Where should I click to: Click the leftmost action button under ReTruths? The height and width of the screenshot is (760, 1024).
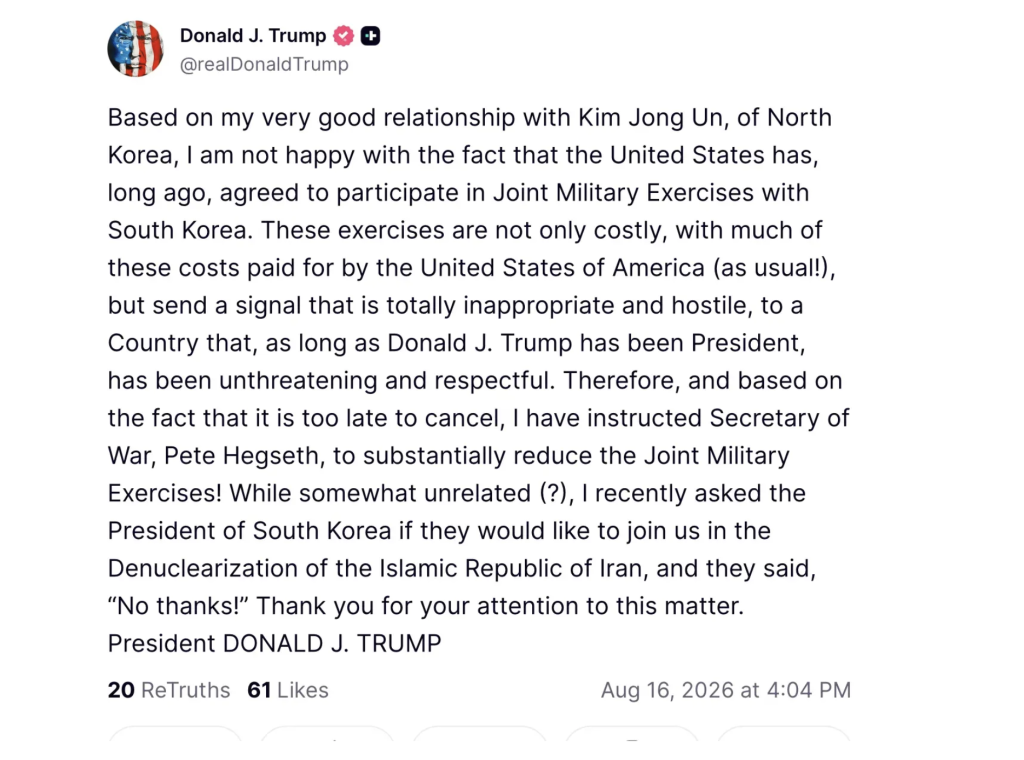tap(175, 735)
